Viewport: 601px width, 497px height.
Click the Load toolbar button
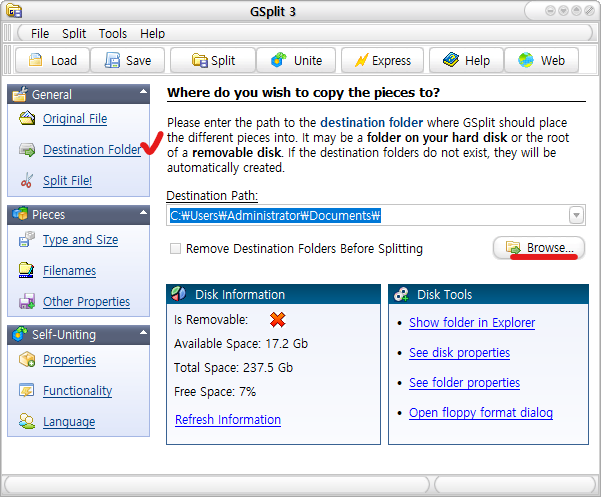tap(53, 60)
